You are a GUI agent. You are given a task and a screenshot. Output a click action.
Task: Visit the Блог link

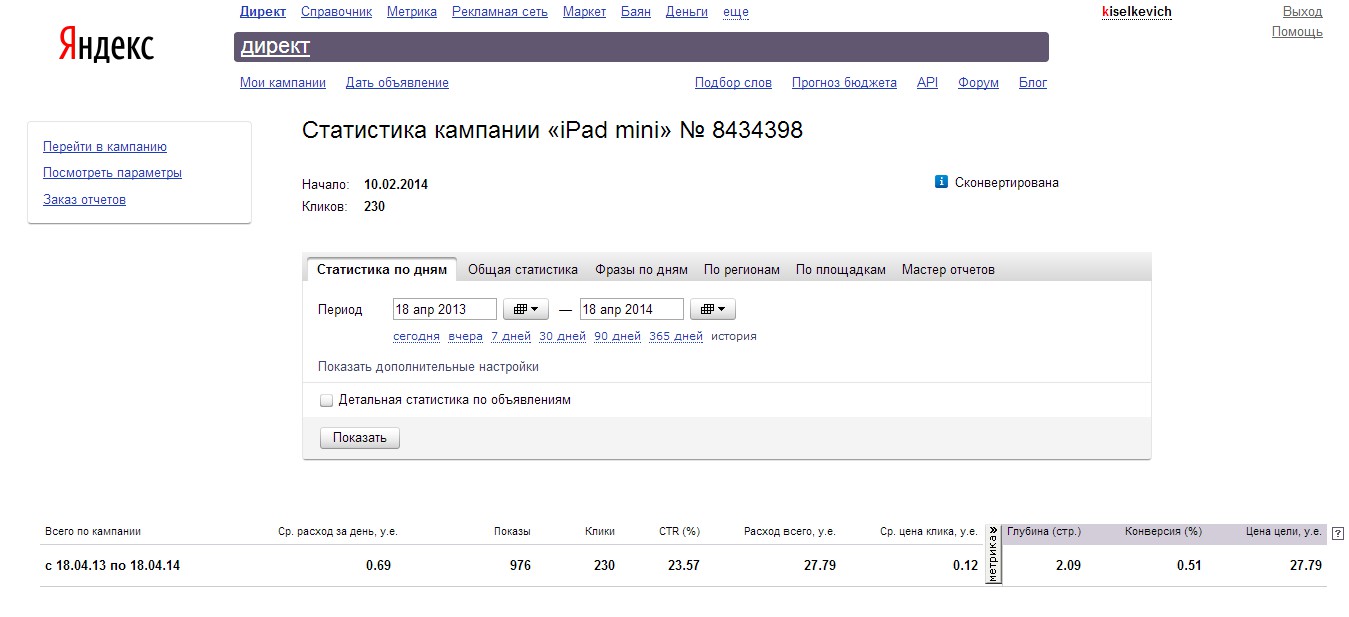pos(1033,83)
